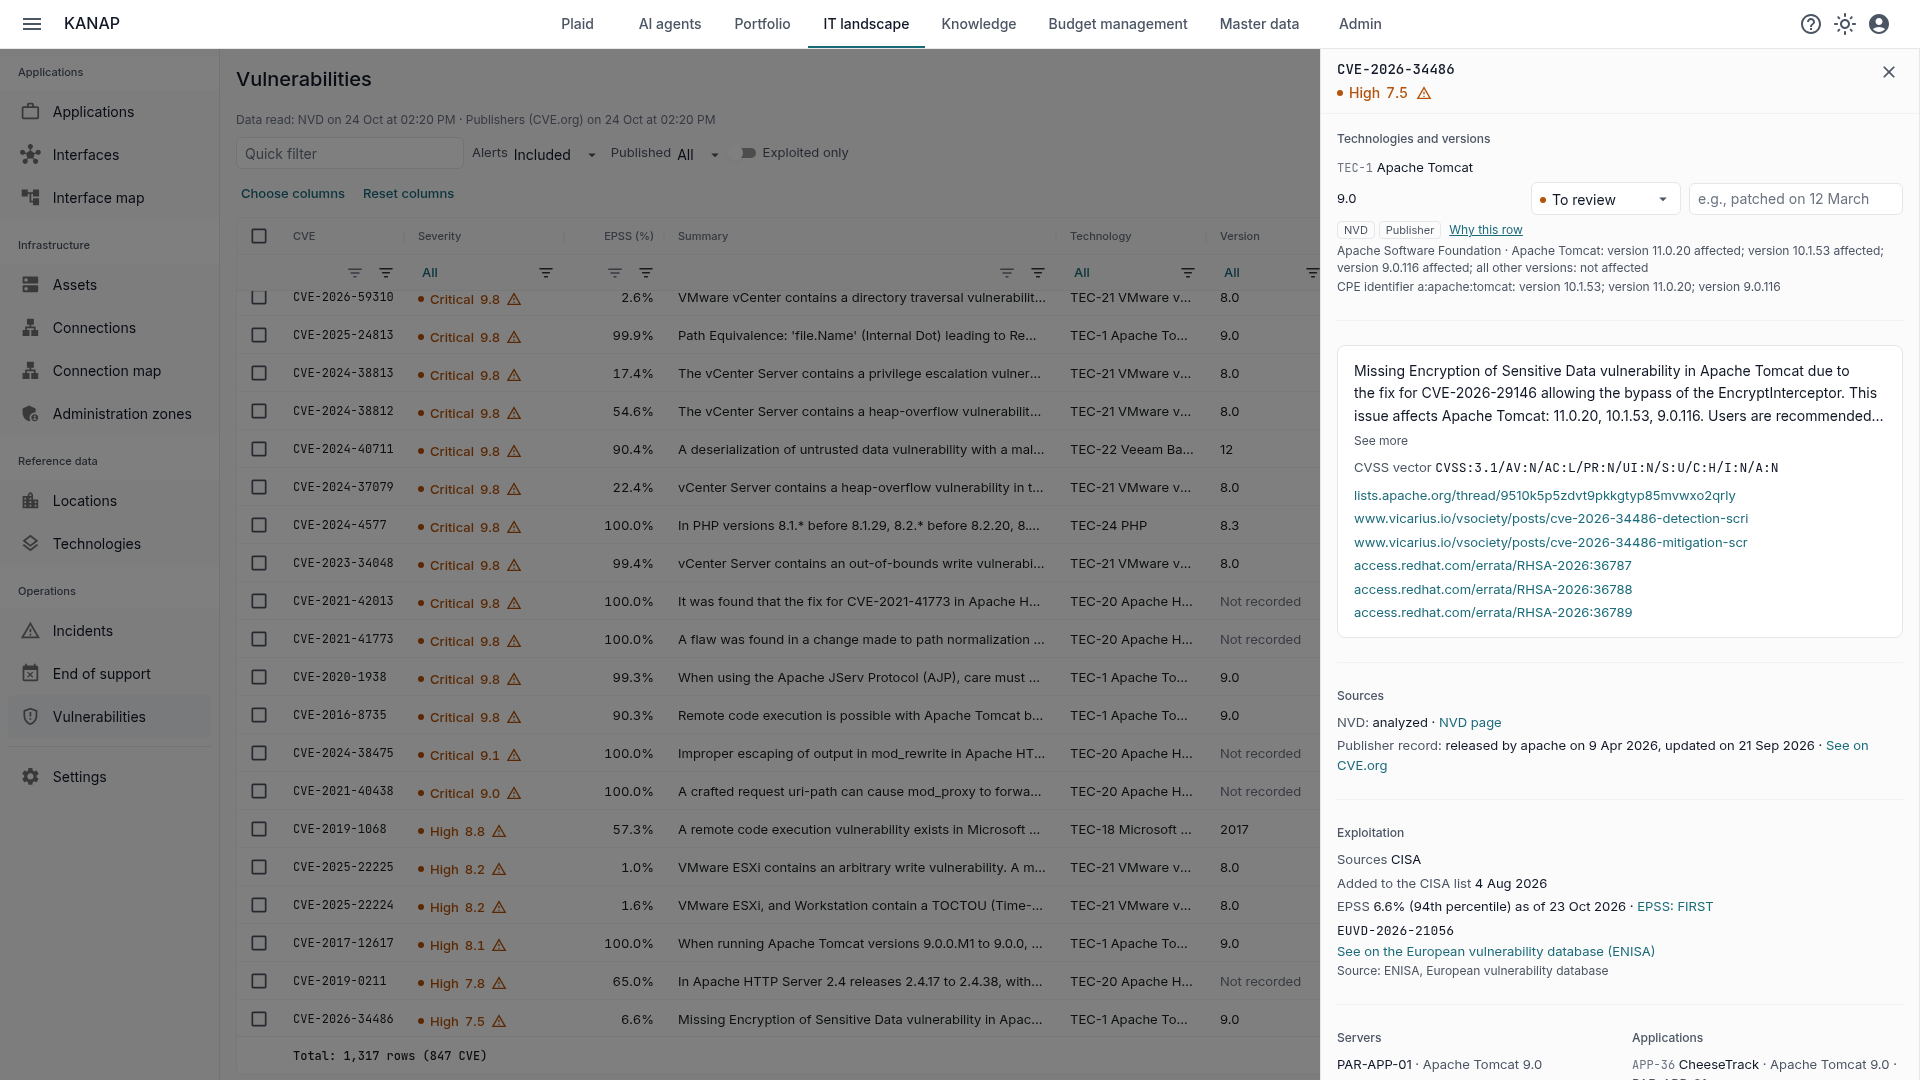1920x1080 pixels.
Task: Open Incidents under Operations
Action: [110, 631]
